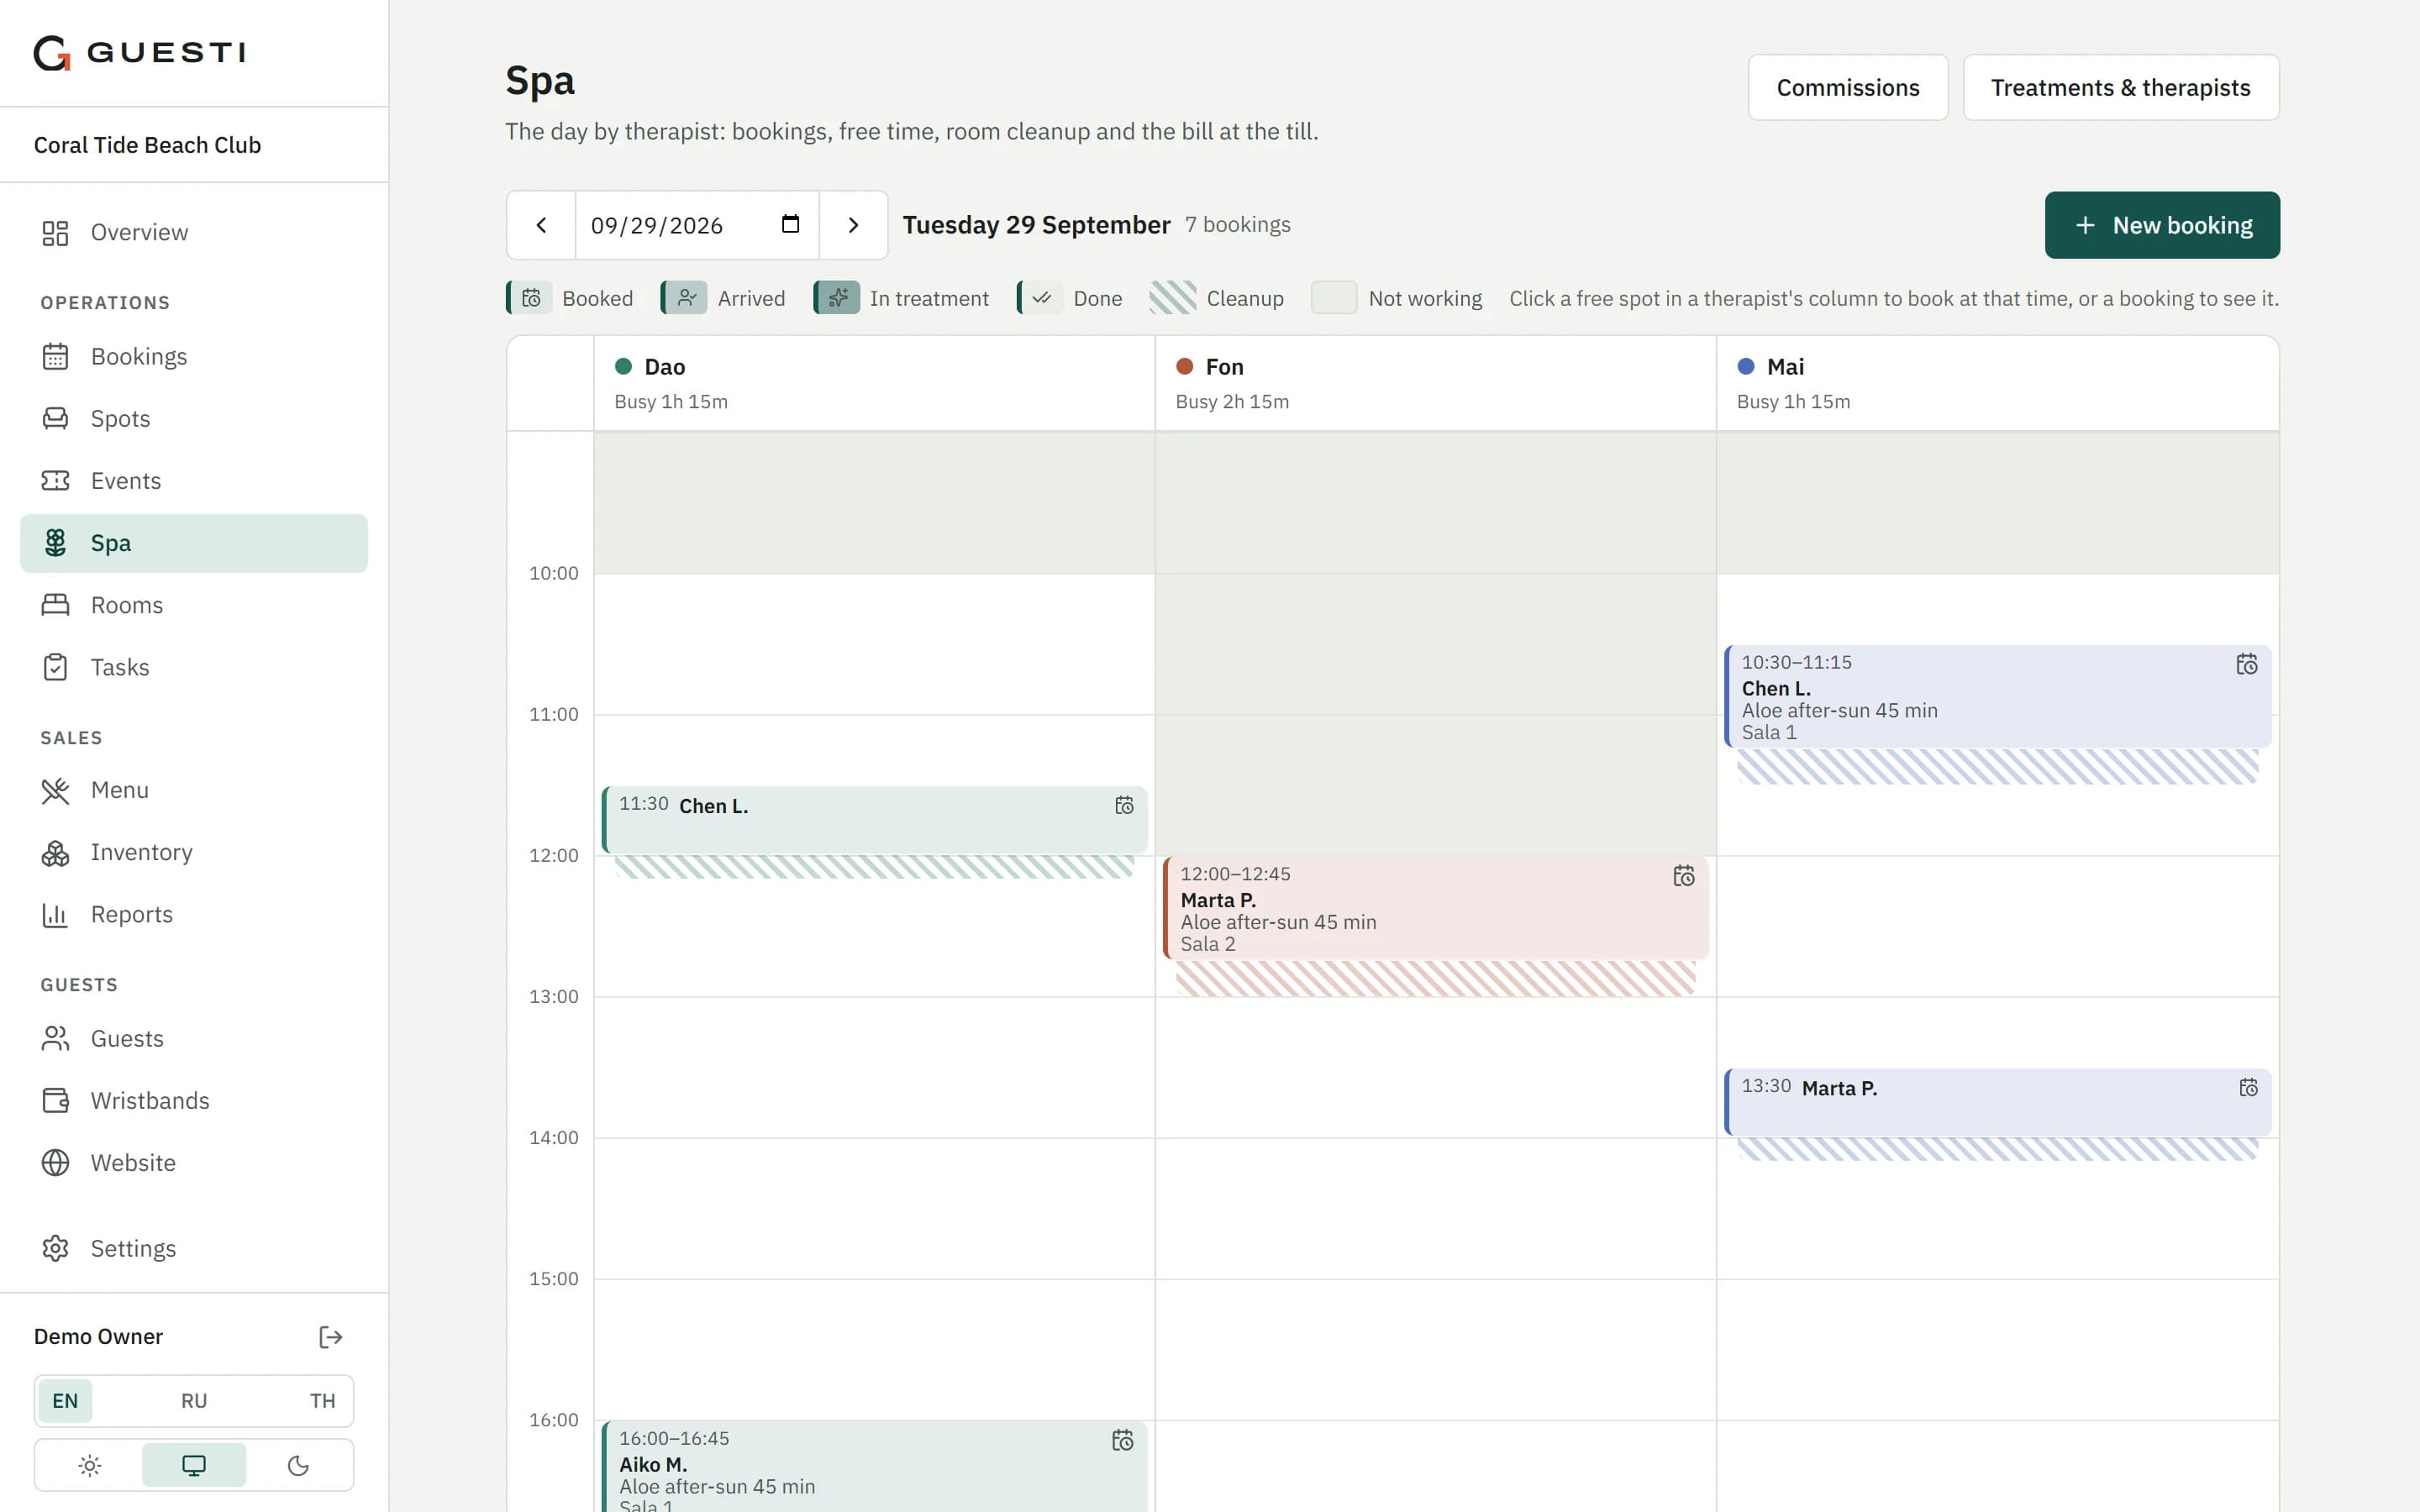Screen dimensions: 2420x1512
Task: Go to the next day
Action: click(x=853, y=225)
